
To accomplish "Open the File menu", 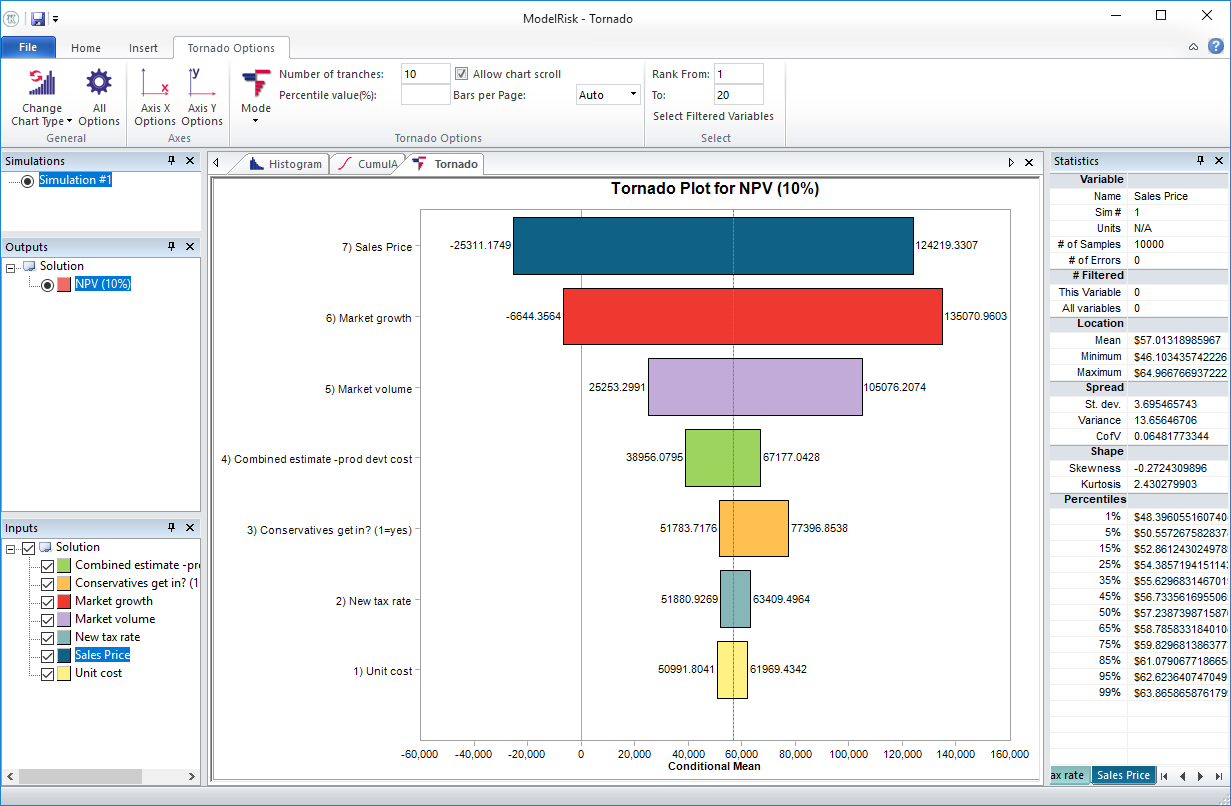I will click(x=29, y=47).
